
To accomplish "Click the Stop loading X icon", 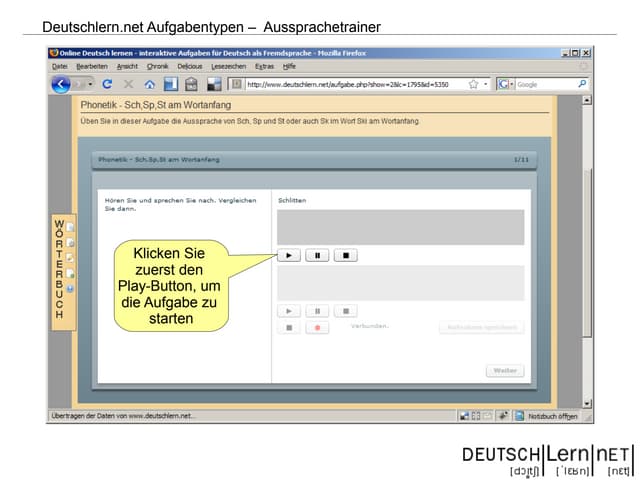I will point(129,84).
